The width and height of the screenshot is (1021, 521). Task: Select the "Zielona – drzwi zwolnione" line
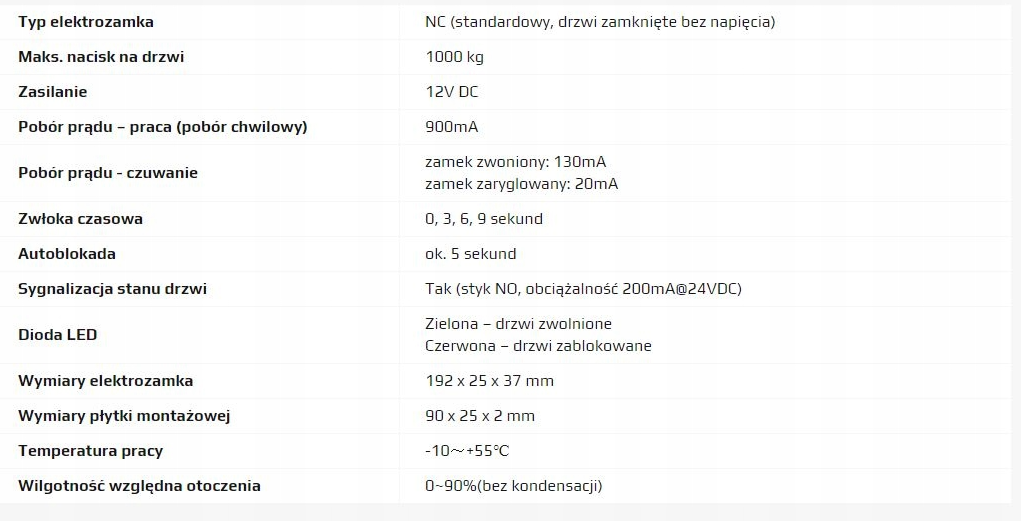click(518, 324)
